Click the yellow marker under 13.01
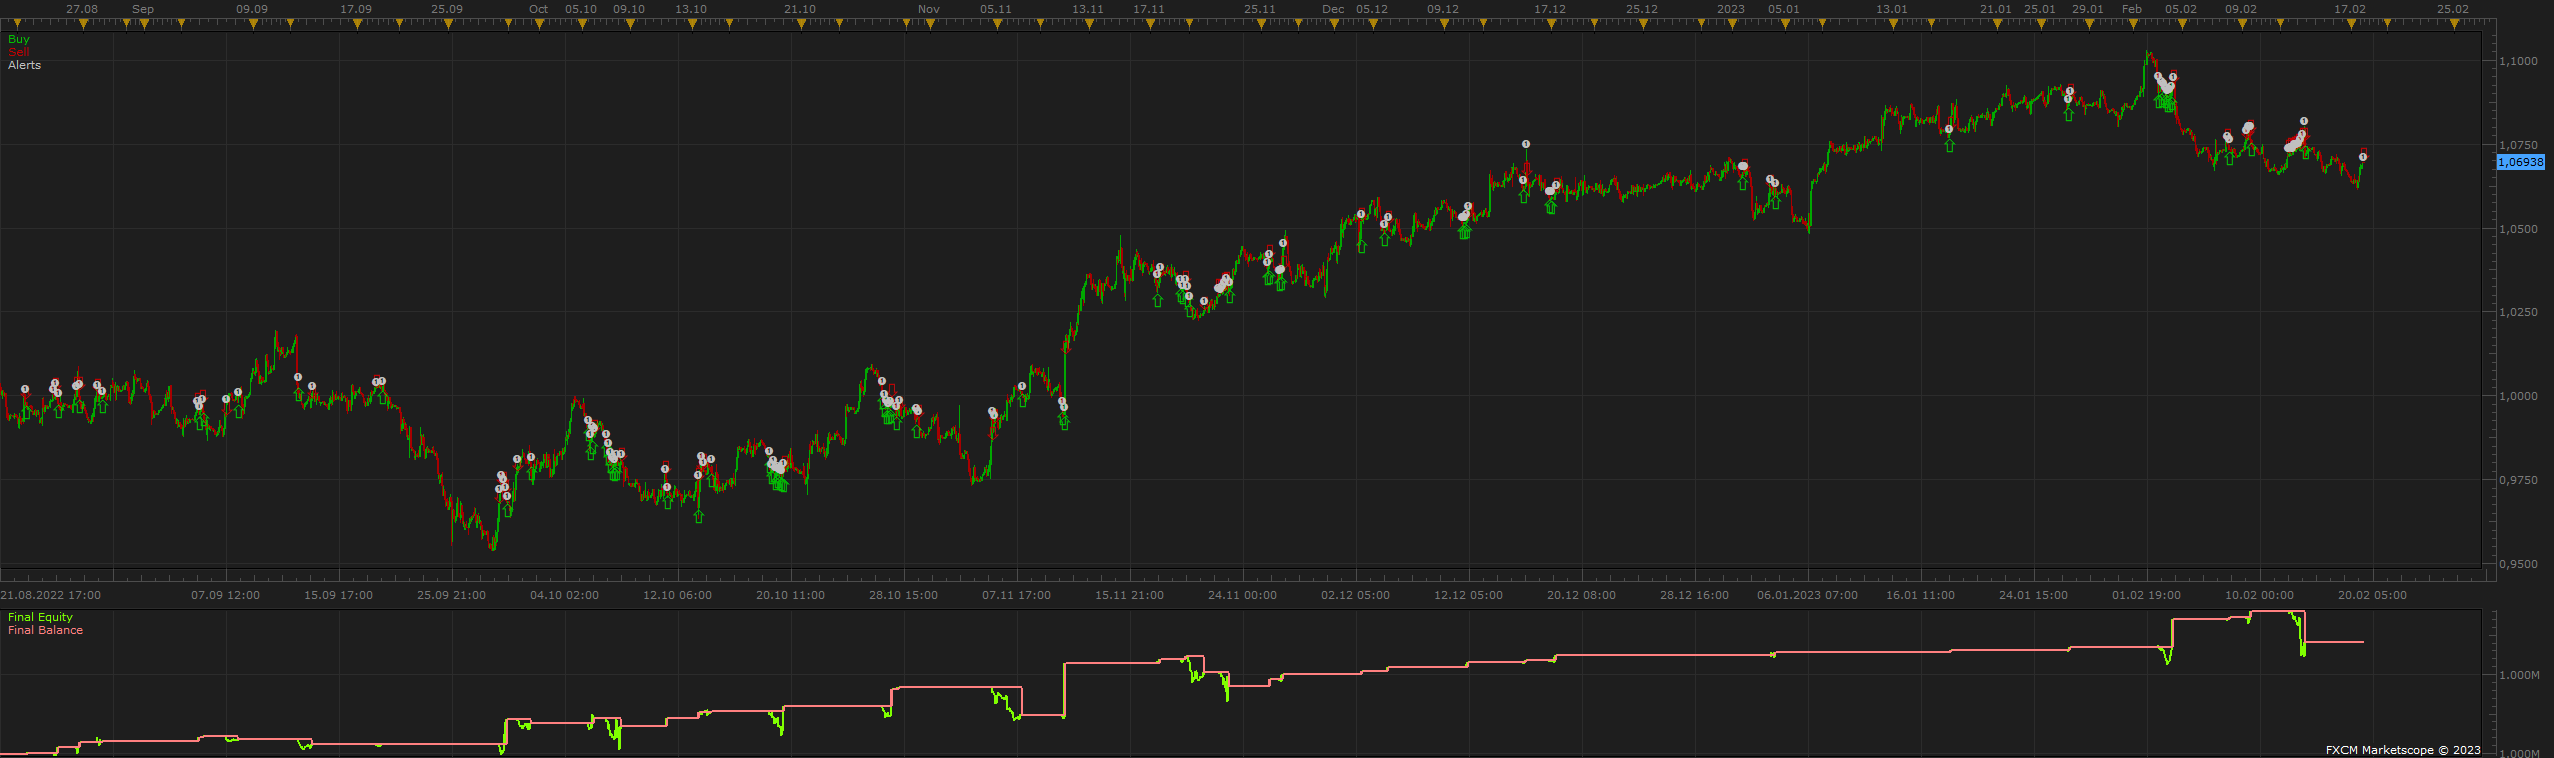Viewport: 2554px width, 758px height. click(1891, 23)
